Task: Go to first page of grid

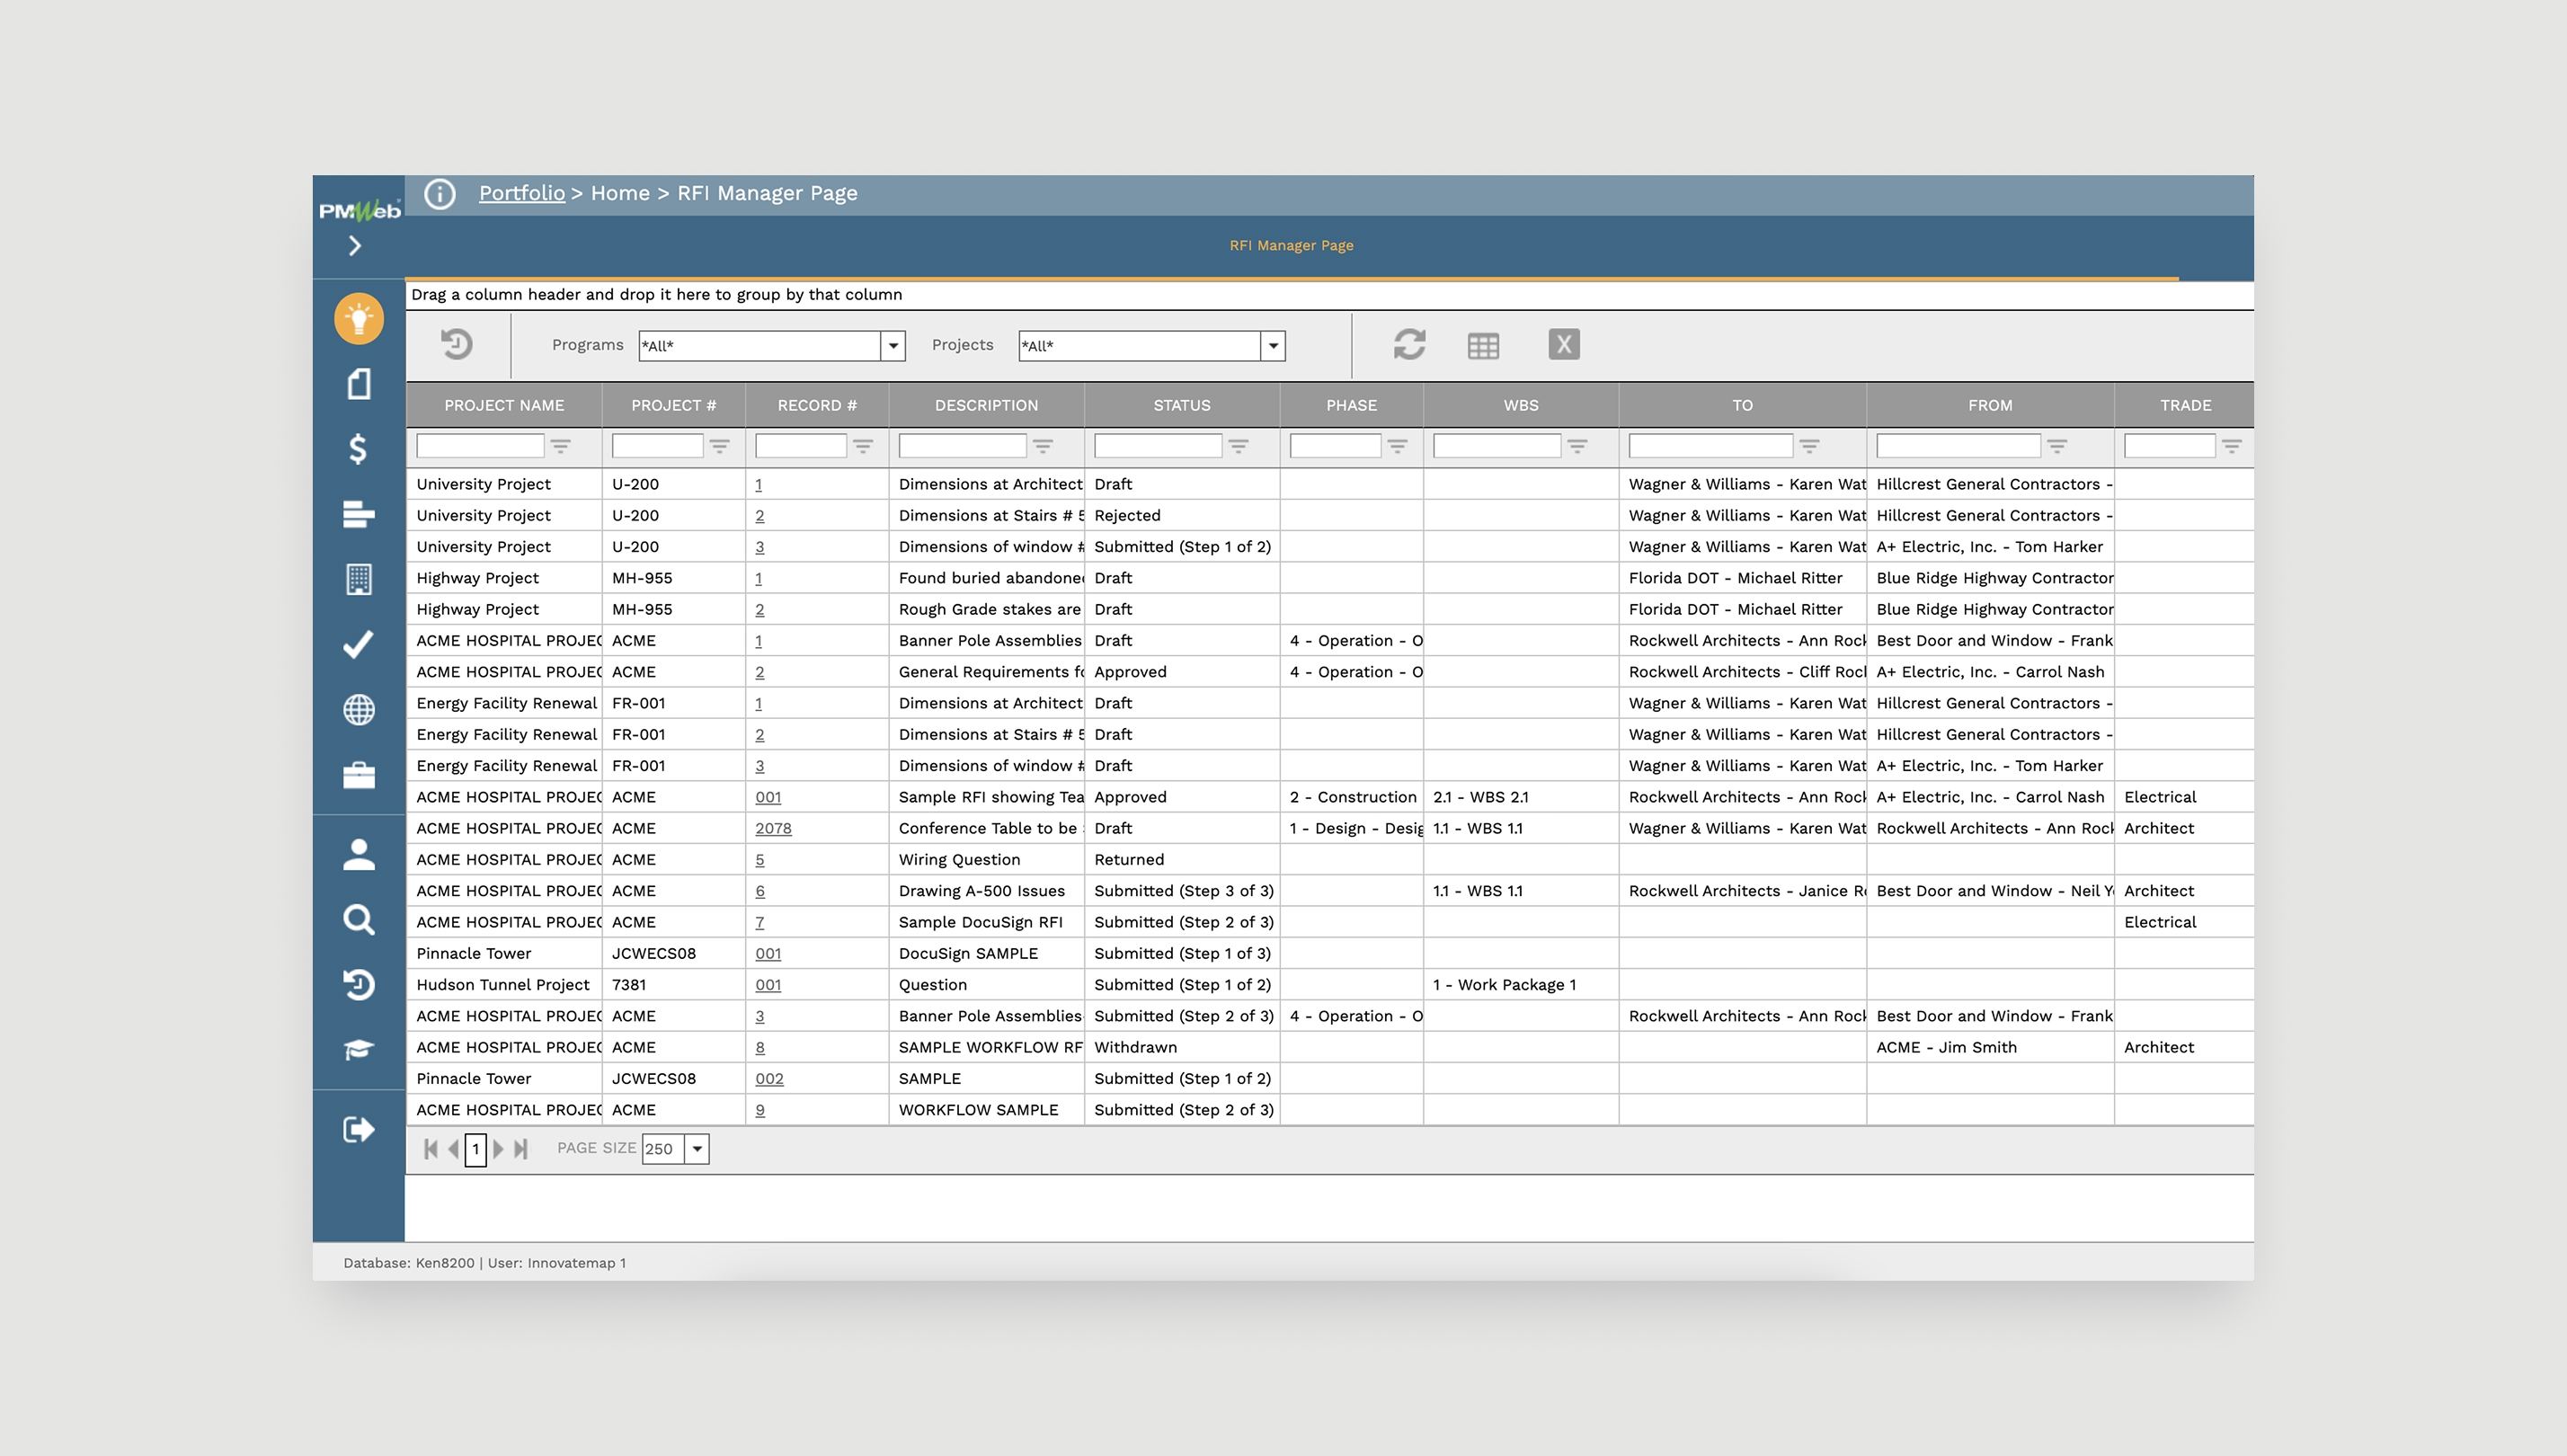Action: (431, 1149)
